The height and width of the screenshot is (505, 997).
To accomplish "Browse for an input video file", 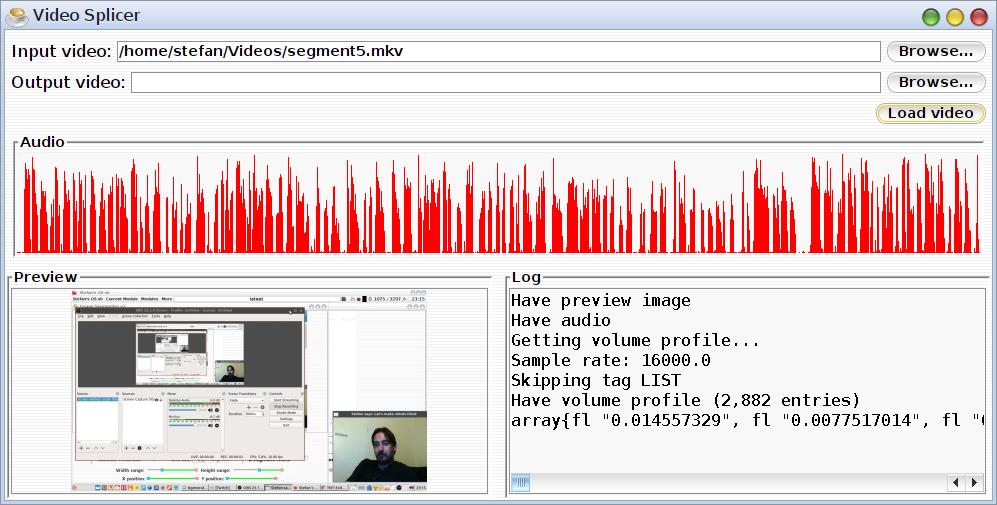I will (935, 51).
